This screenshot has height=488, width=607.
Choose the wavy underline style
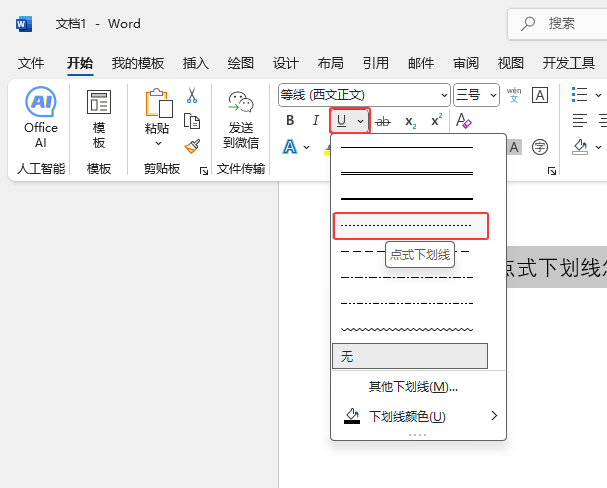[x=410, y=329]
